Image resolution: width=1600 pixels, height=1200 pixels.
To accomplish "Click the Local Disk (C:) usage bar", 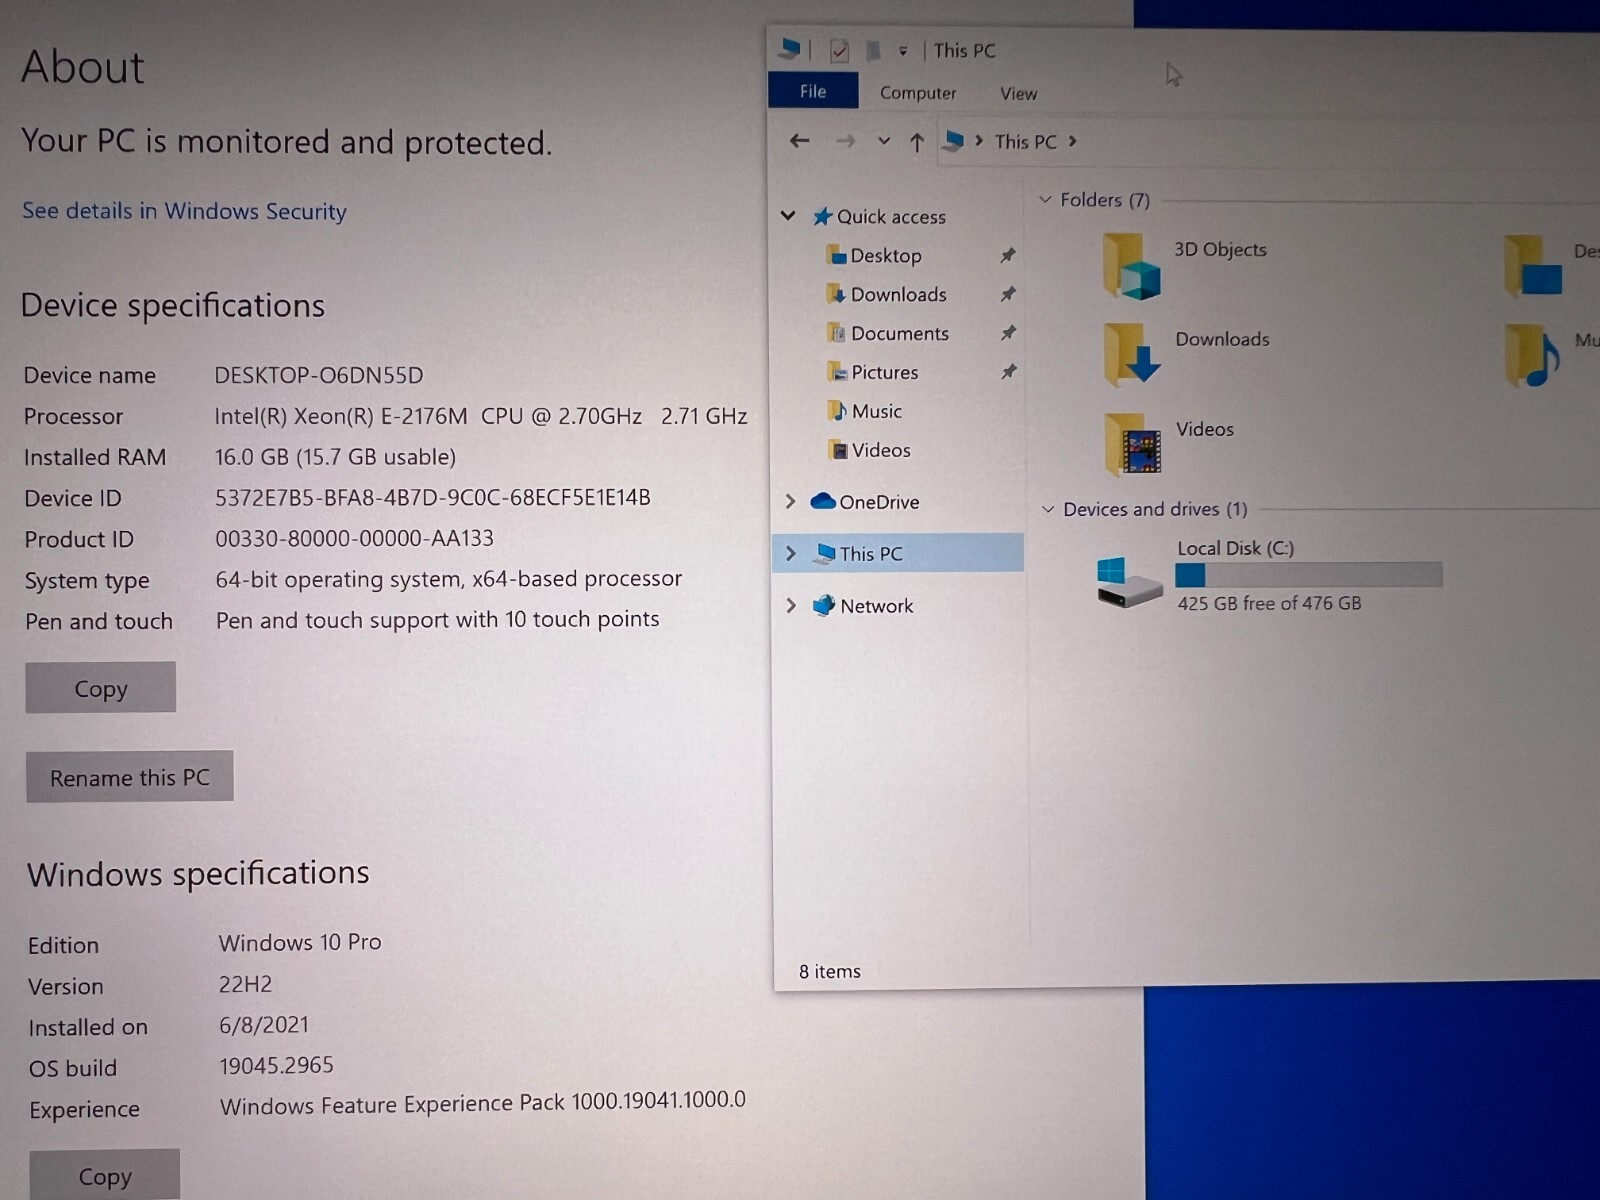I will coord(1308,575).
